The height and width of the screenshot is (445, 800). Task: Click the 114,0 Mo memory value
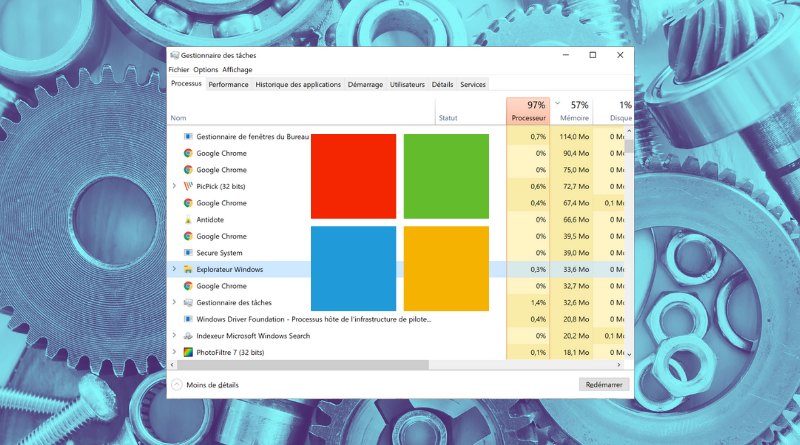click(574, 137)
